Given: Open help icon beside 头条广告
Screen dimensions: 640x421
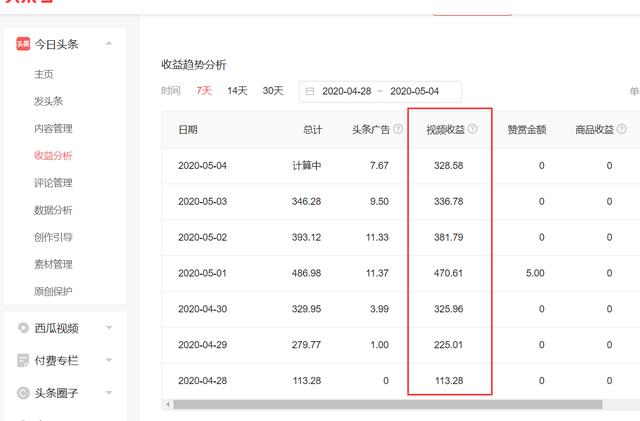Looking at the screenshot, I should [x=398, y=129].
